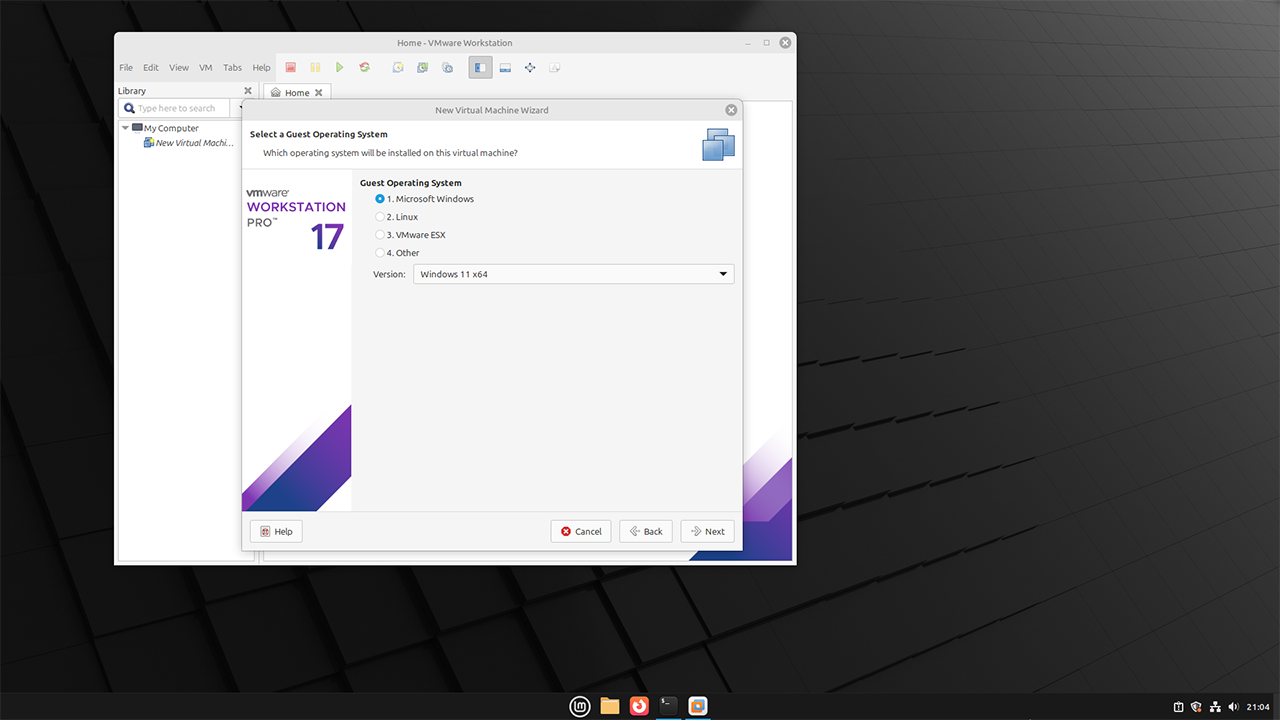Open the Linux Mint start menu
The height and width of the screenshot is (720, 1280).
(x=580, y=706)
